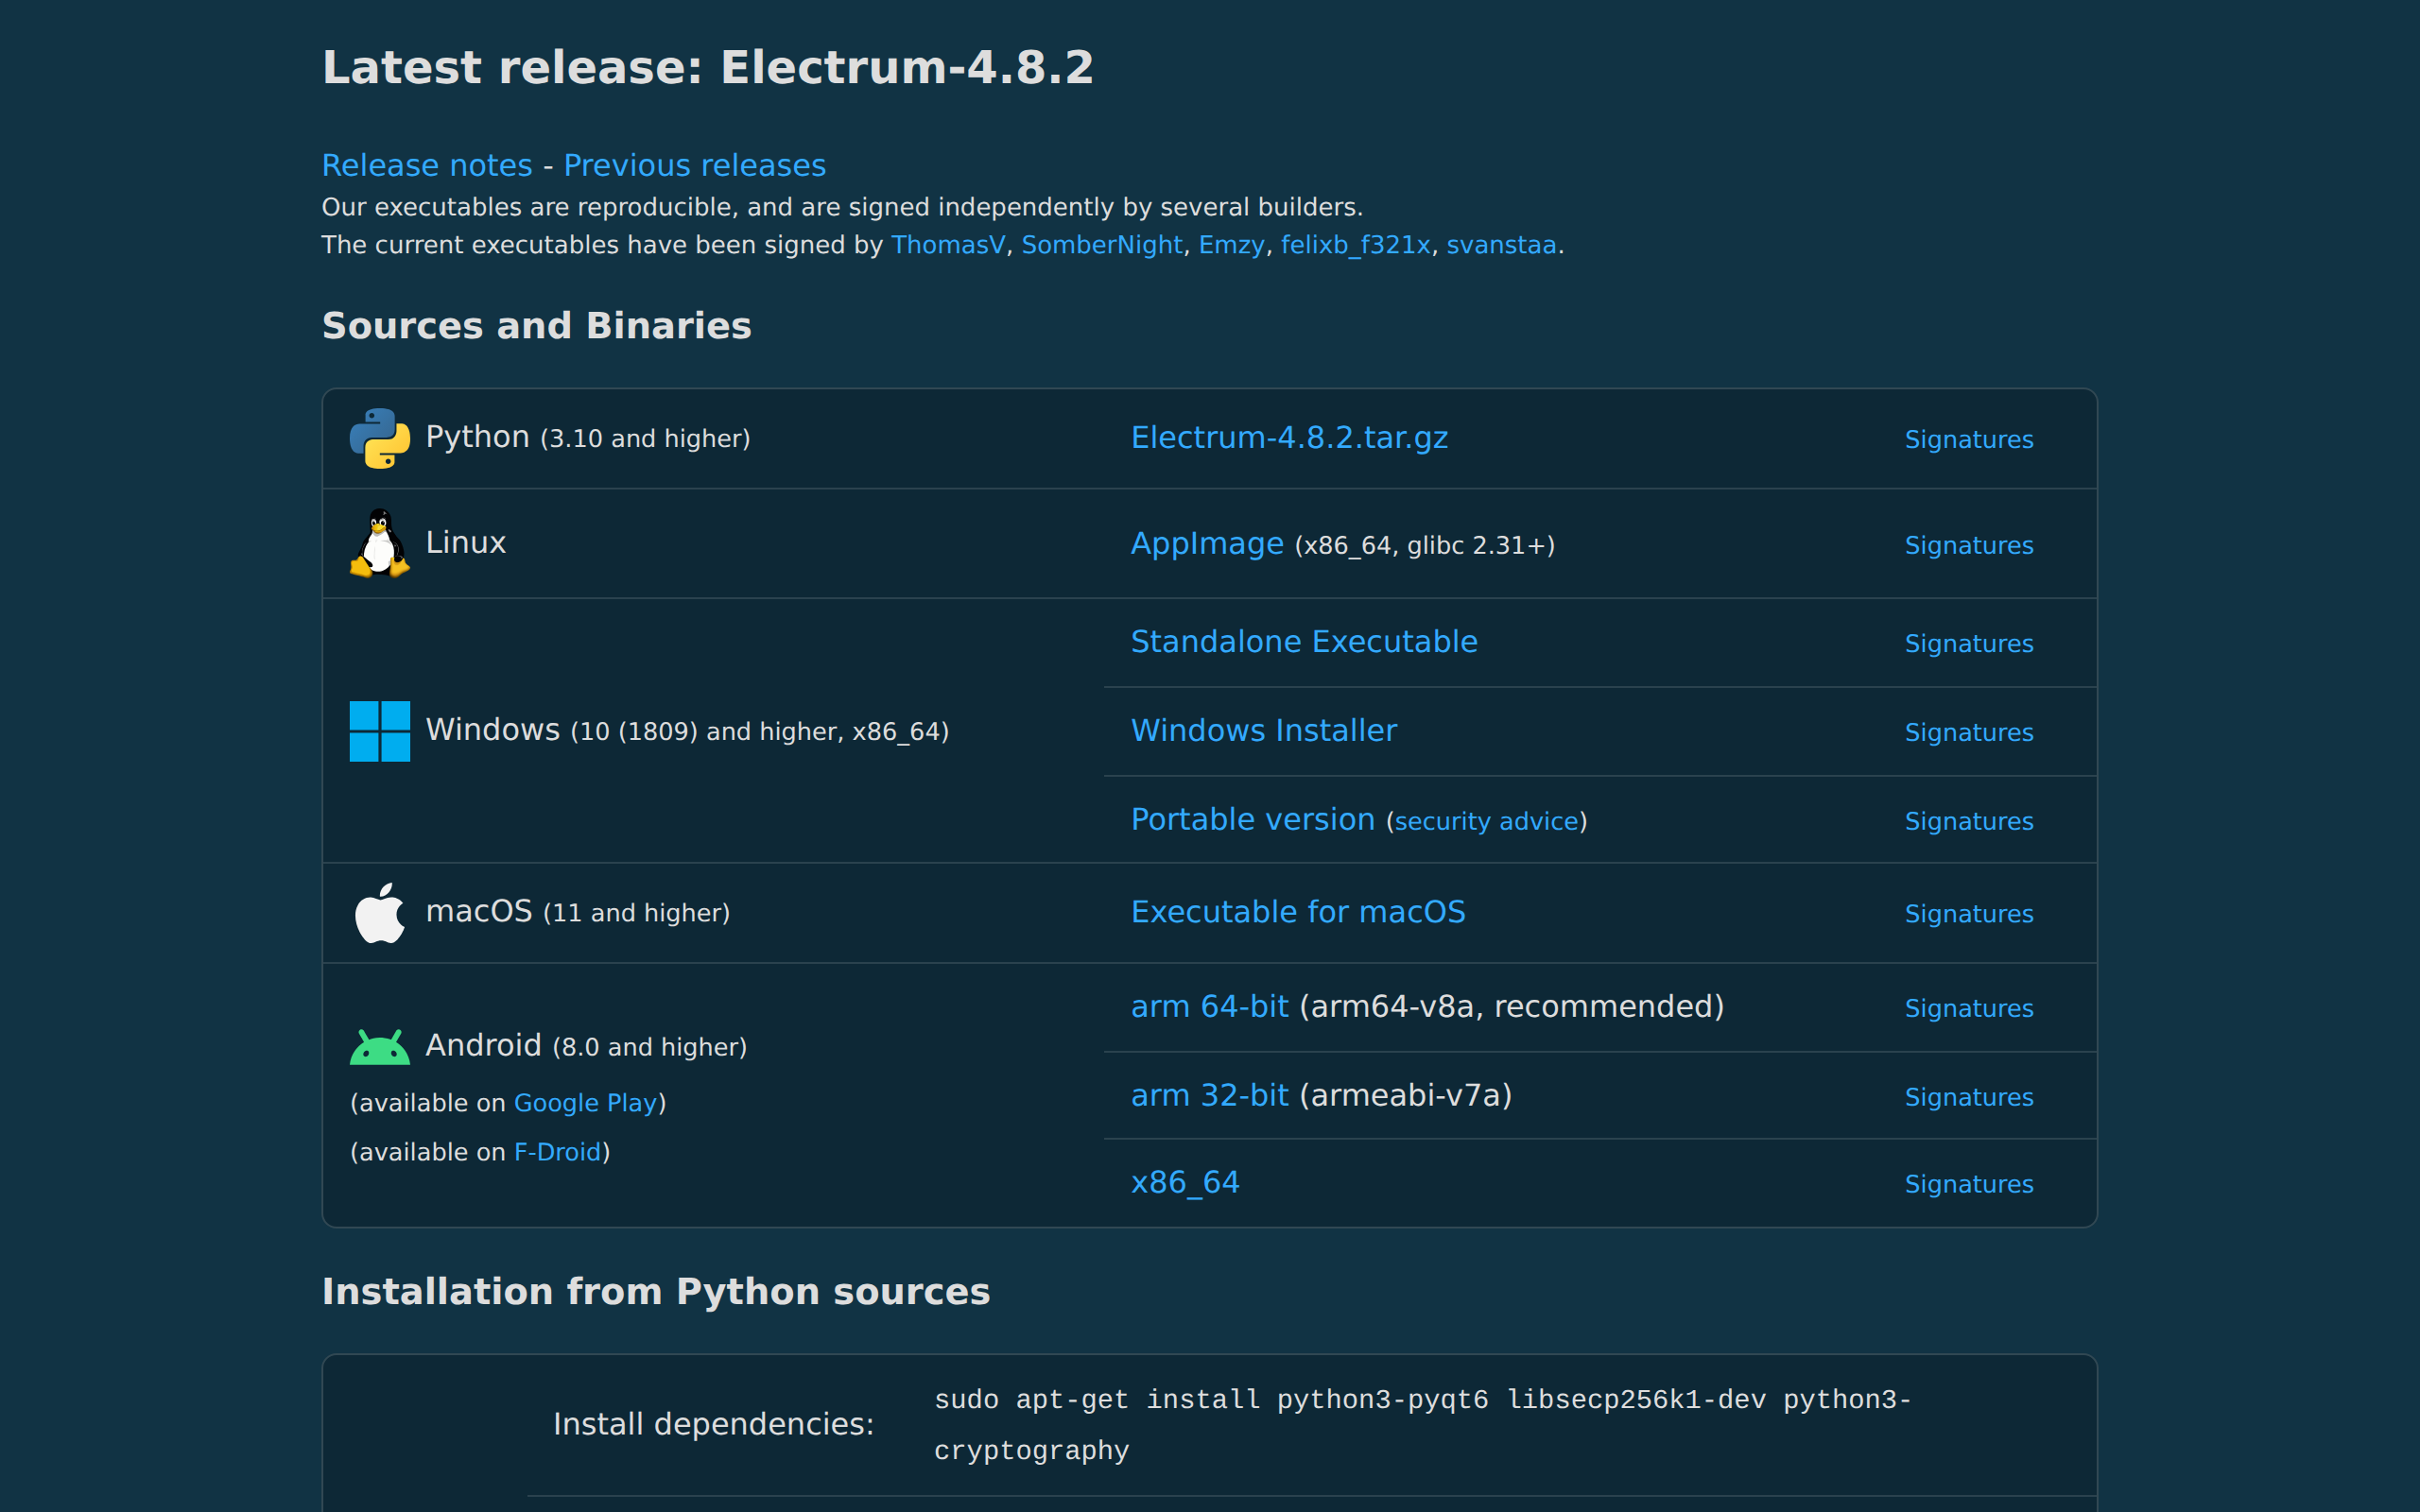Open signer svanstaa's link
This screenshot has height=1512, width=2420.
click(x=1501, y=245)
